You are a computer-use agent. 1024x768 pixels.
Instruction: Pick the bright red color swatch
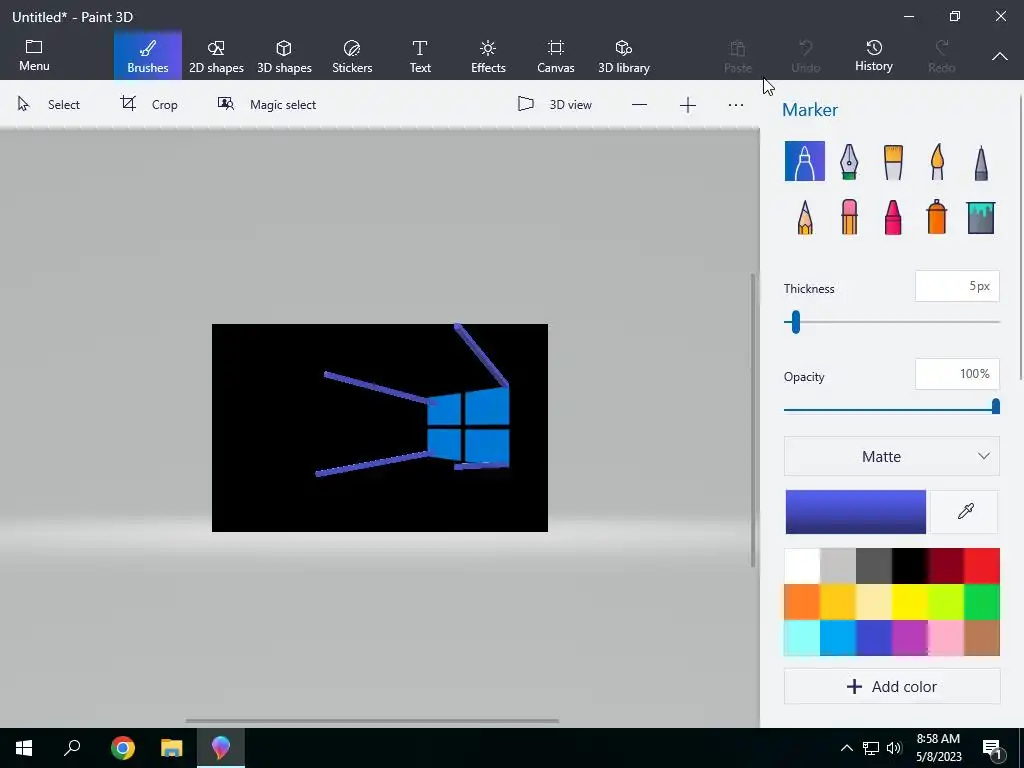click(982, 566)
